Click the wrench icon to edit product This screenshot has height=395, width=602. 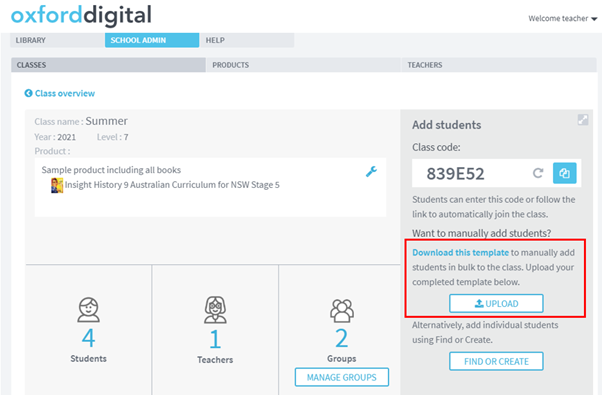point(371,171)
